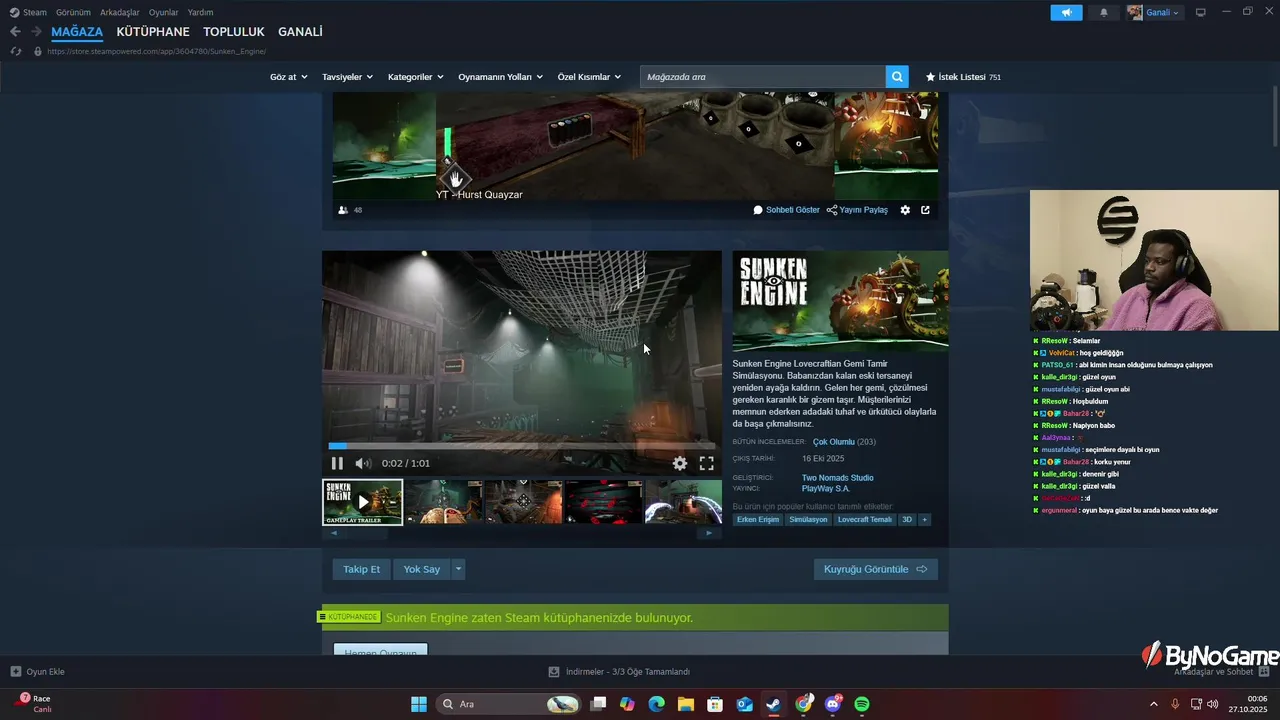Image resolution: width=1280 pixels, height=720 pixels.
Task: Open the Oyunlar menu
Action: pos(164,12)
